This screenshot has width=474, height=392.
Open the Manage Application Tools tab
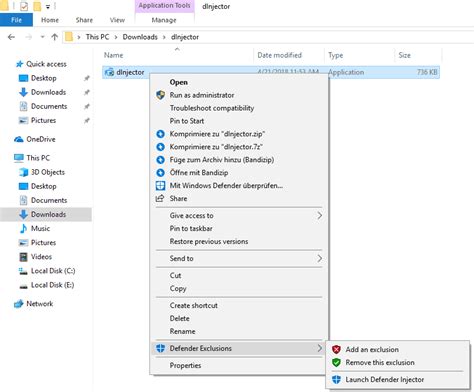pos(164,20)
